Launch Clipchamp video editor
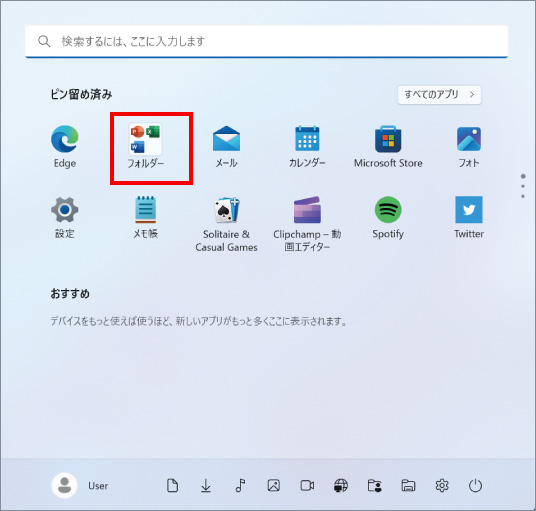Viewport: 536px width, 511px height. click(x=307, y=224)
